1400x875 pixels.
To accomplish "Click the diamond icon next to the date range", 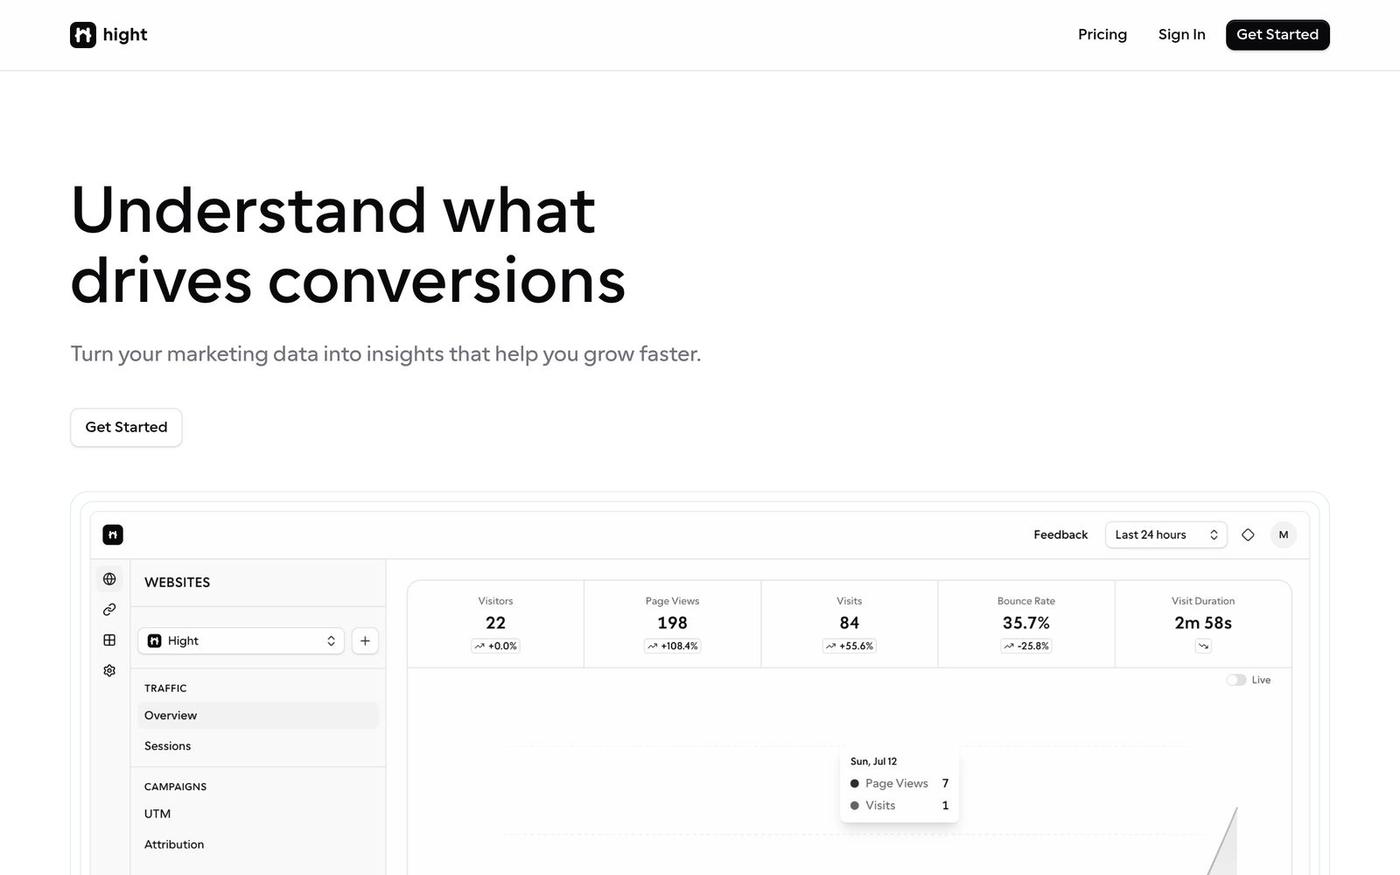I will [x=1248, y=535].
